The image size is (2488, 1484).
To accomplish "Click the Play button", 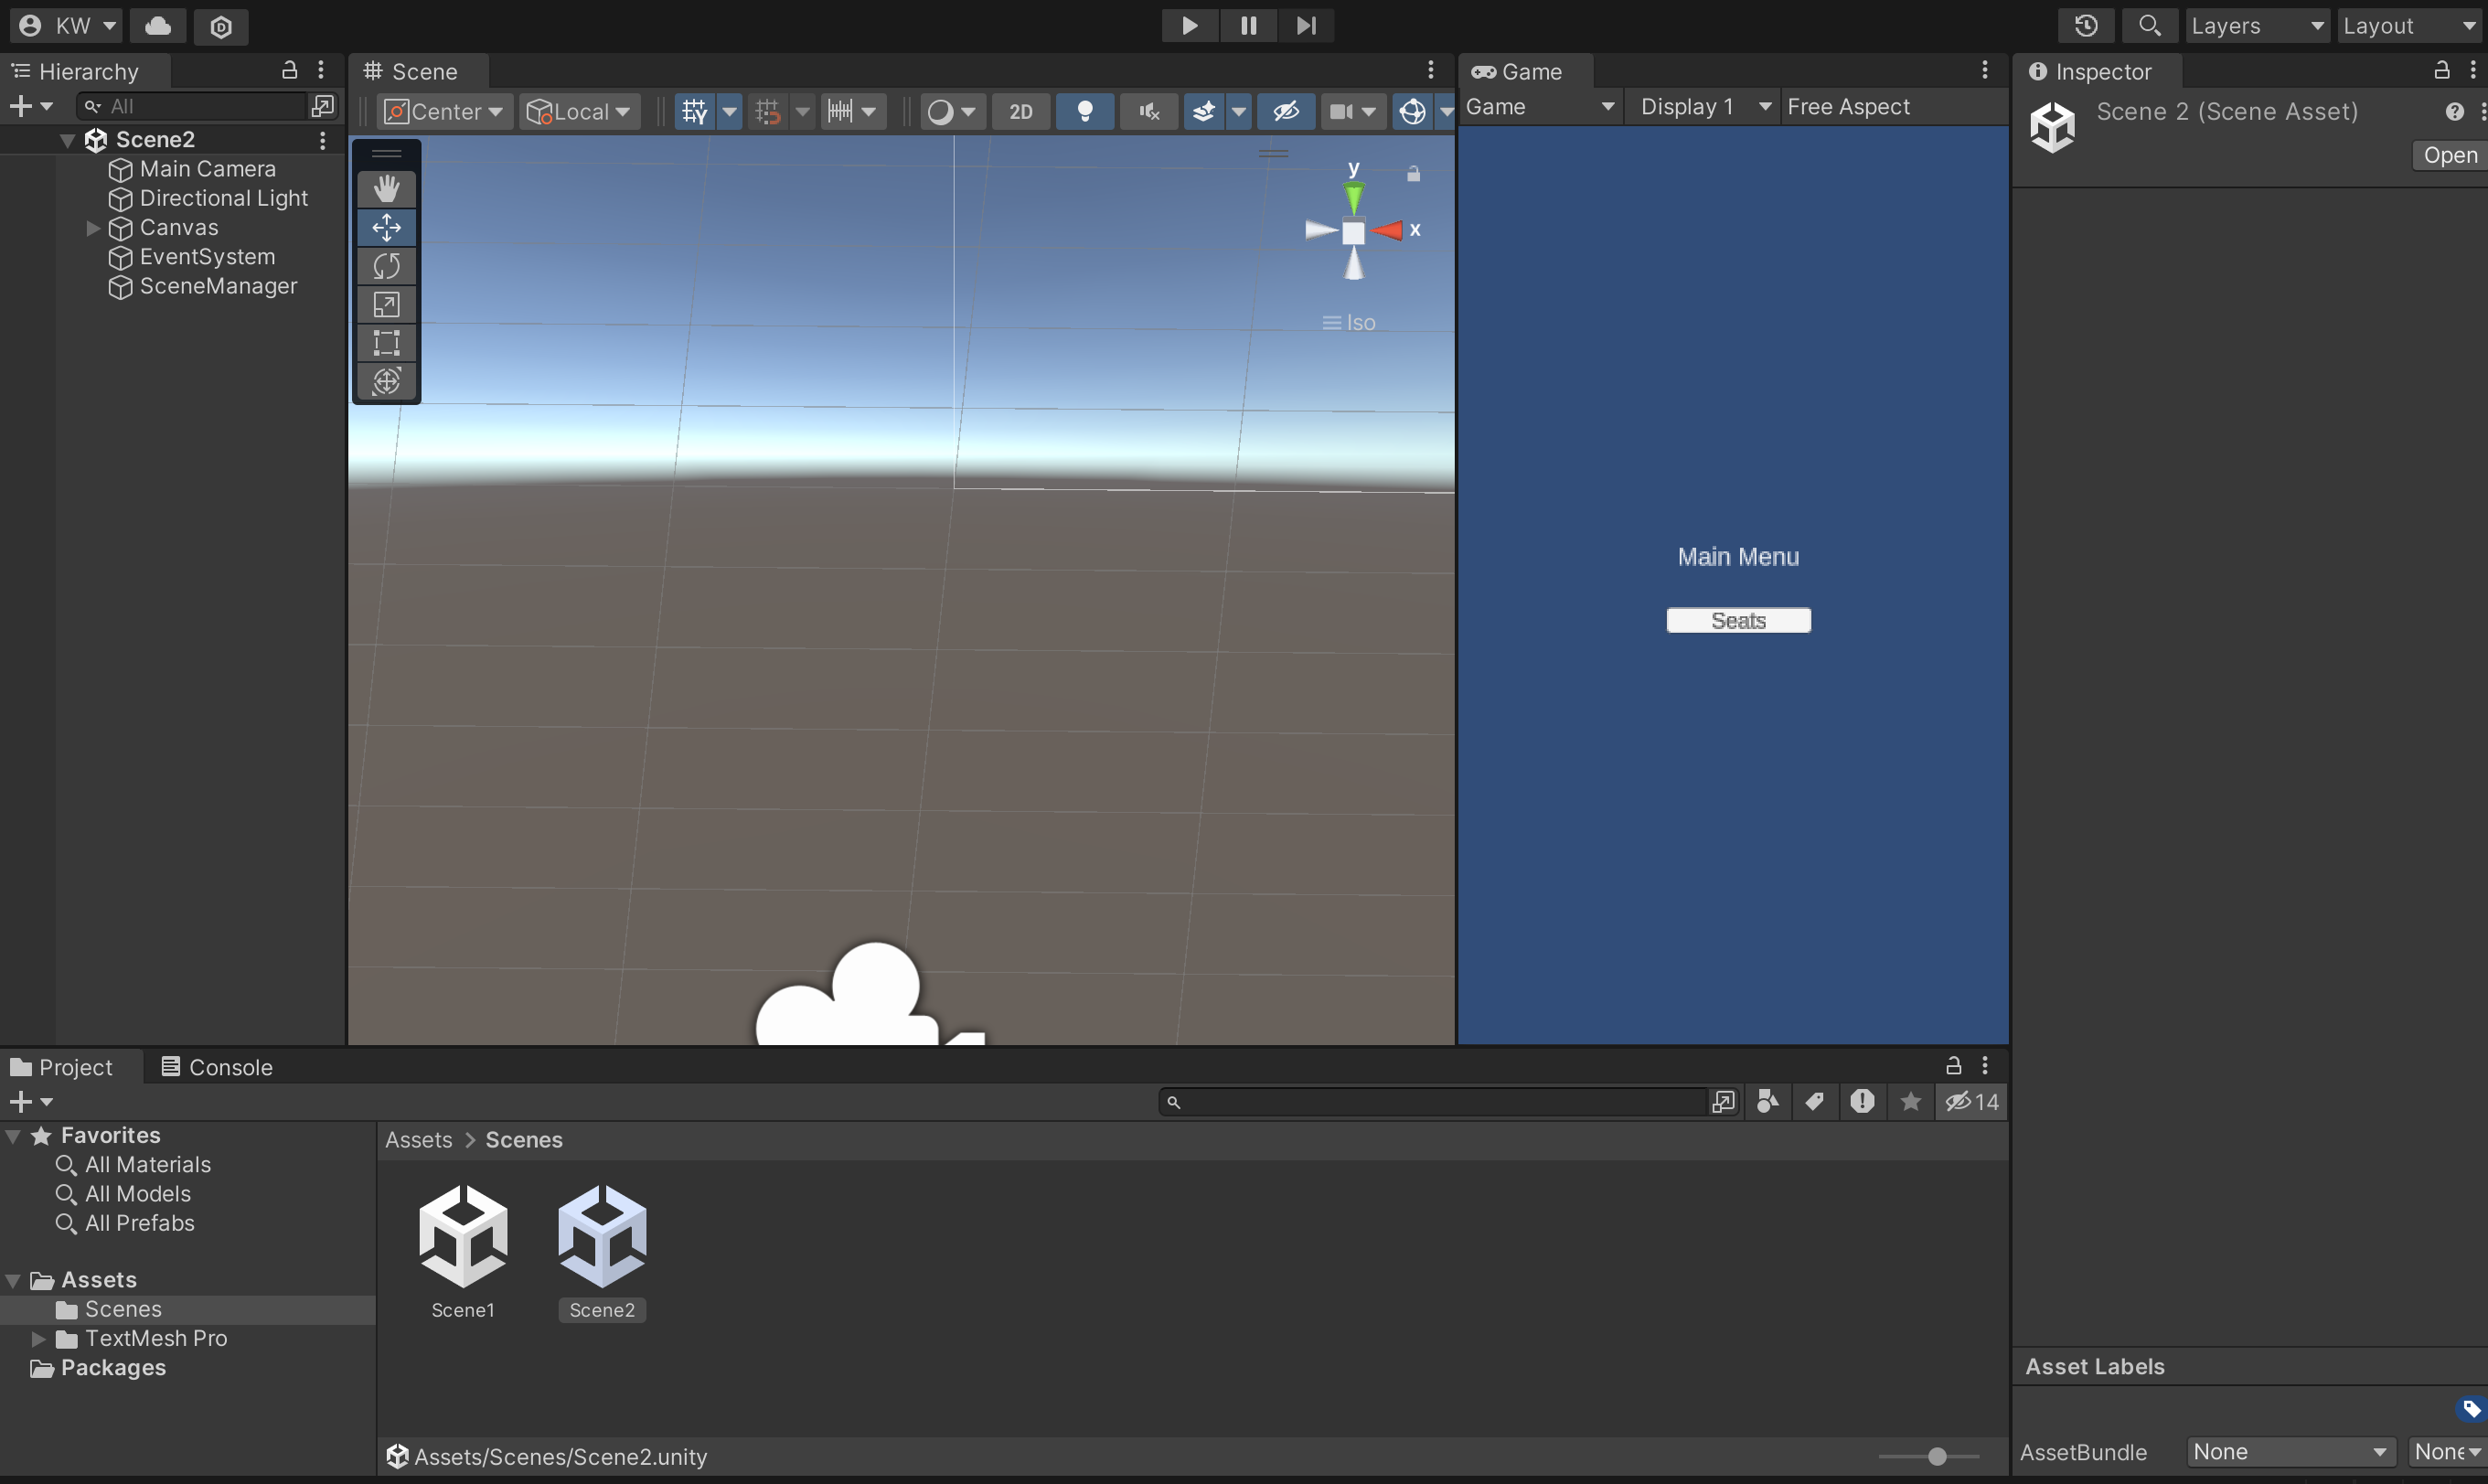I will click(x=1189, y=25).
